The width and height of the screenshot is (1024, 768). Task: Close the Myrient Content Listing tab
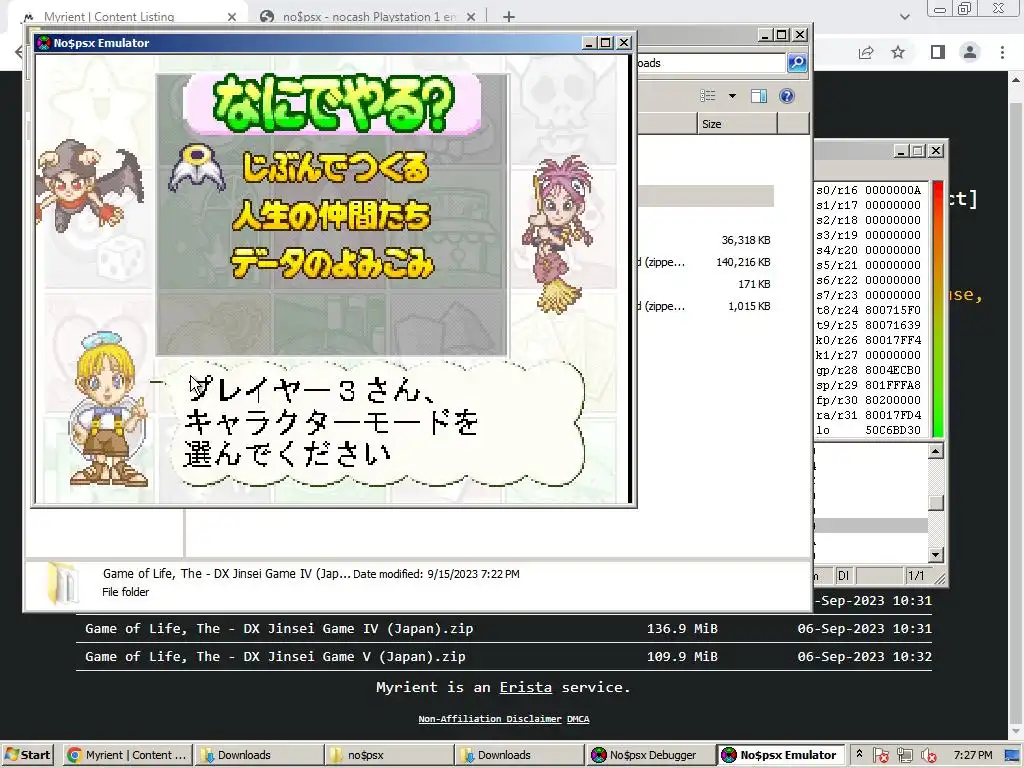pos(232,17)
